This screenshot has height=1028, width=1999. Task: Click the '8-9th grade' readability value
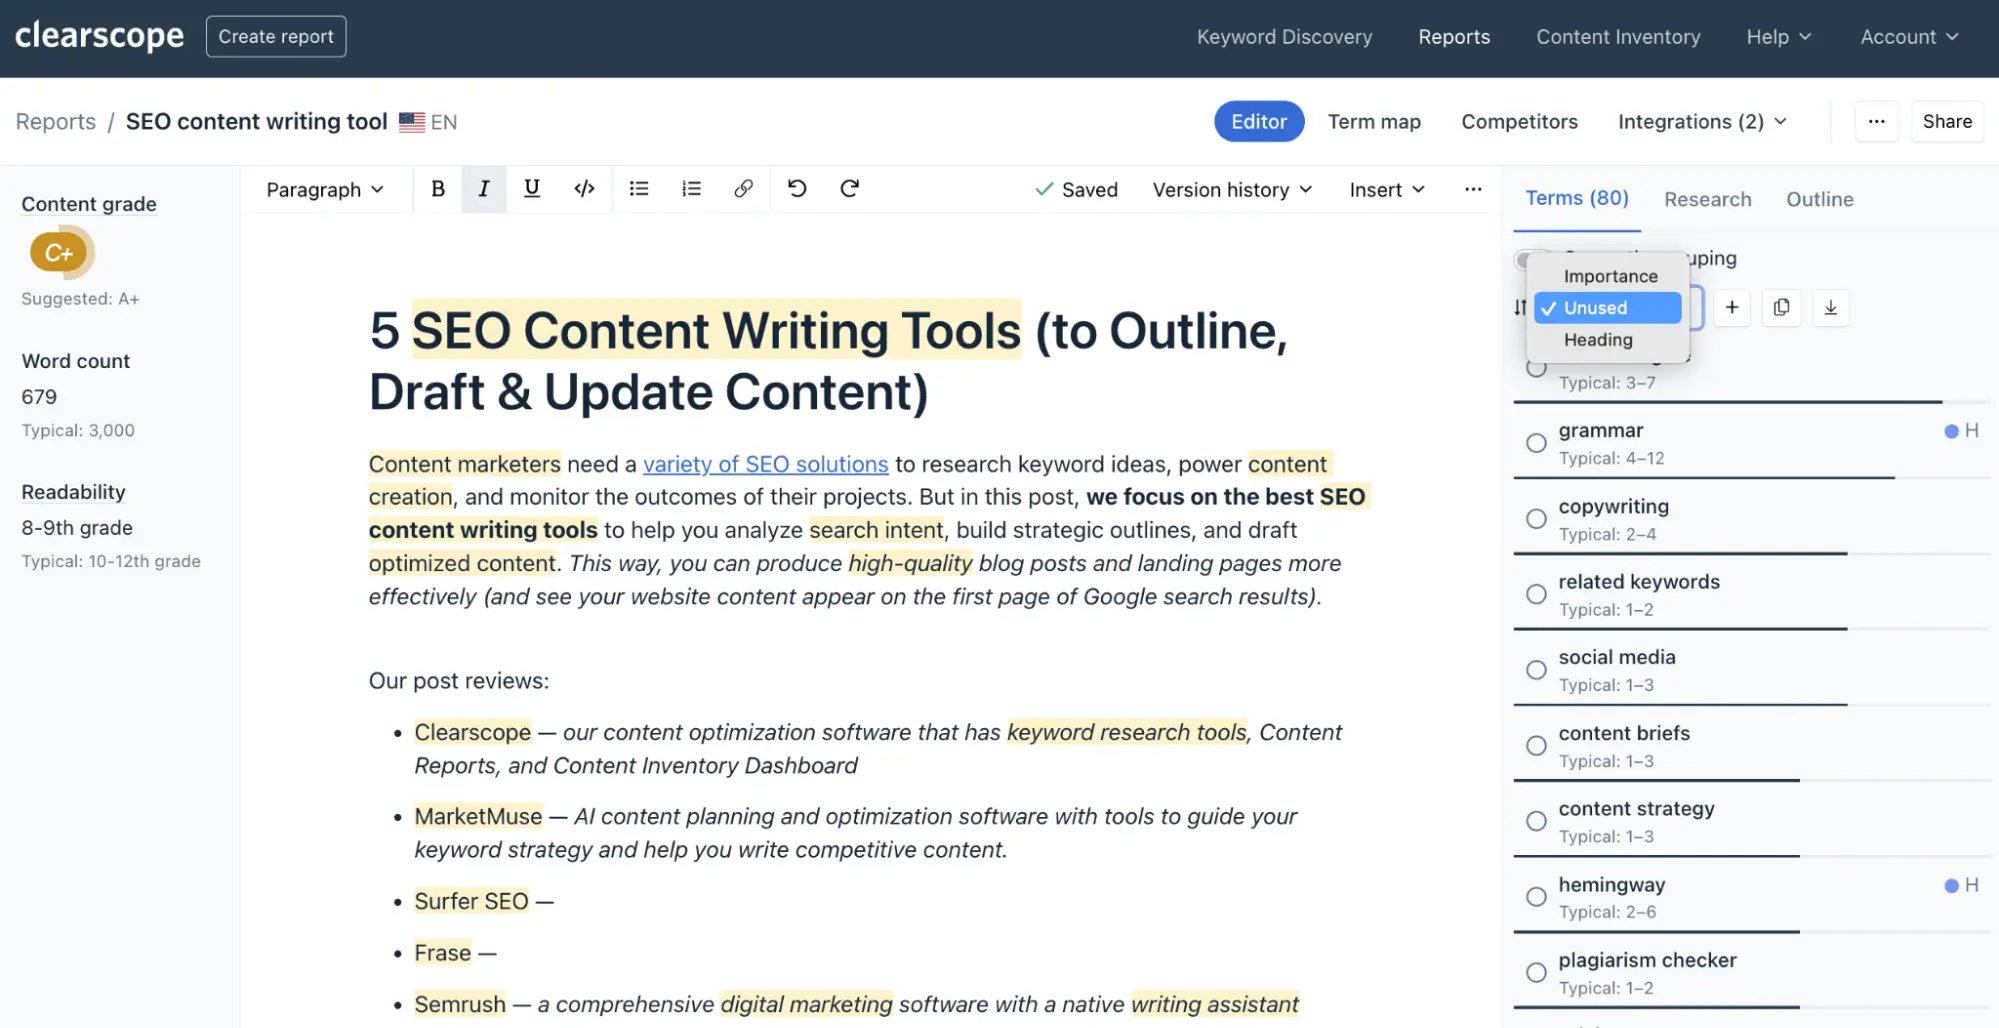(x=77, y=528)
